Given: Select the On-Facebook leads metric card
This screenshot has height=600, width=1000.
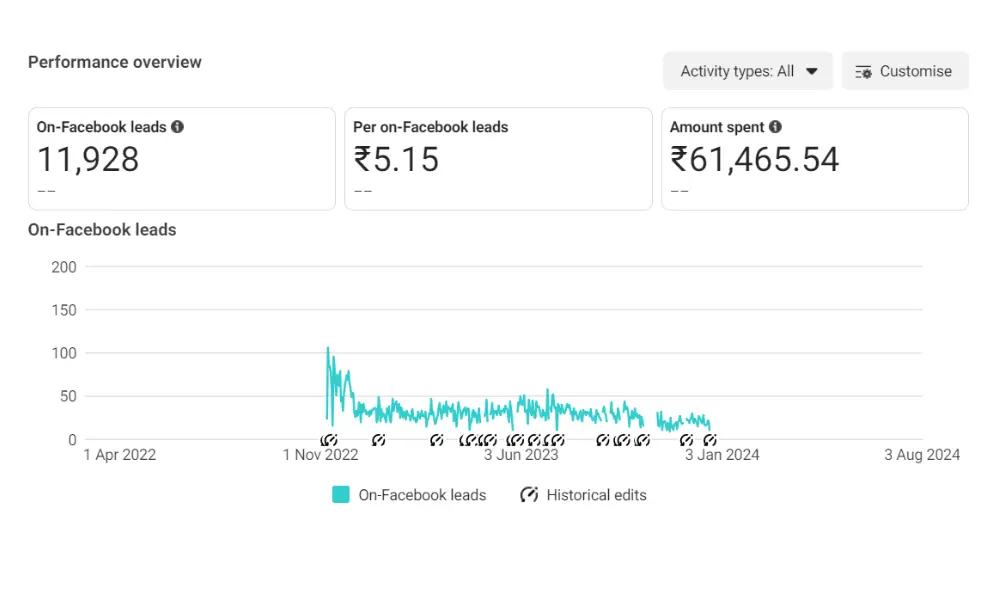Looking at the screenshot, I should [182, 159].
